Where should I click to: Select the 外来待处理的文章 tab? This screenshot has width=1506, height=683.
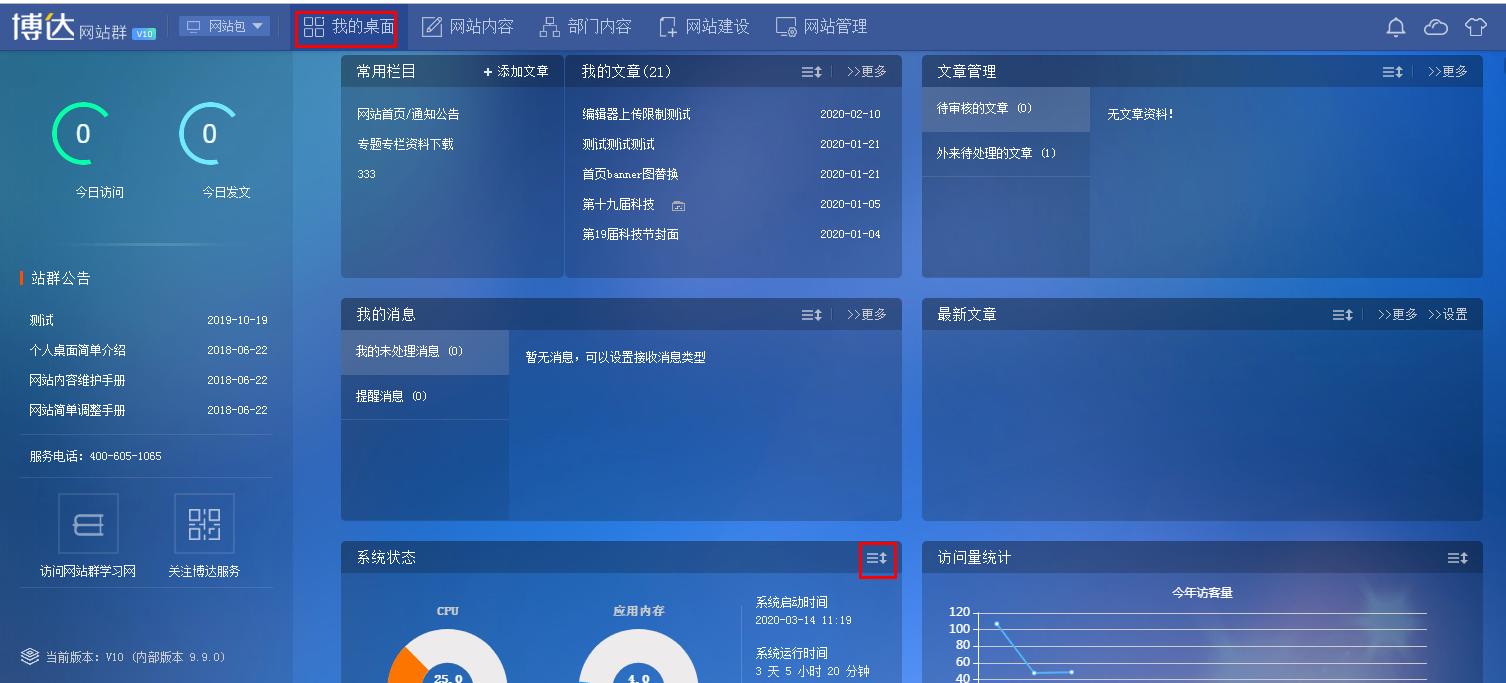tap(996, 154)
